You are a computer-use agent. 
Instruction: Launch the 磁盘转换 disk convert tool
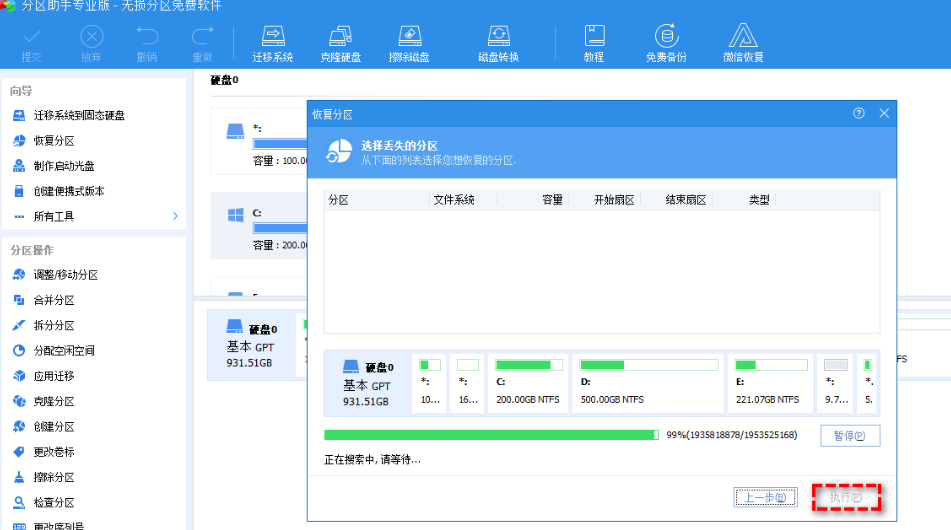497,43
